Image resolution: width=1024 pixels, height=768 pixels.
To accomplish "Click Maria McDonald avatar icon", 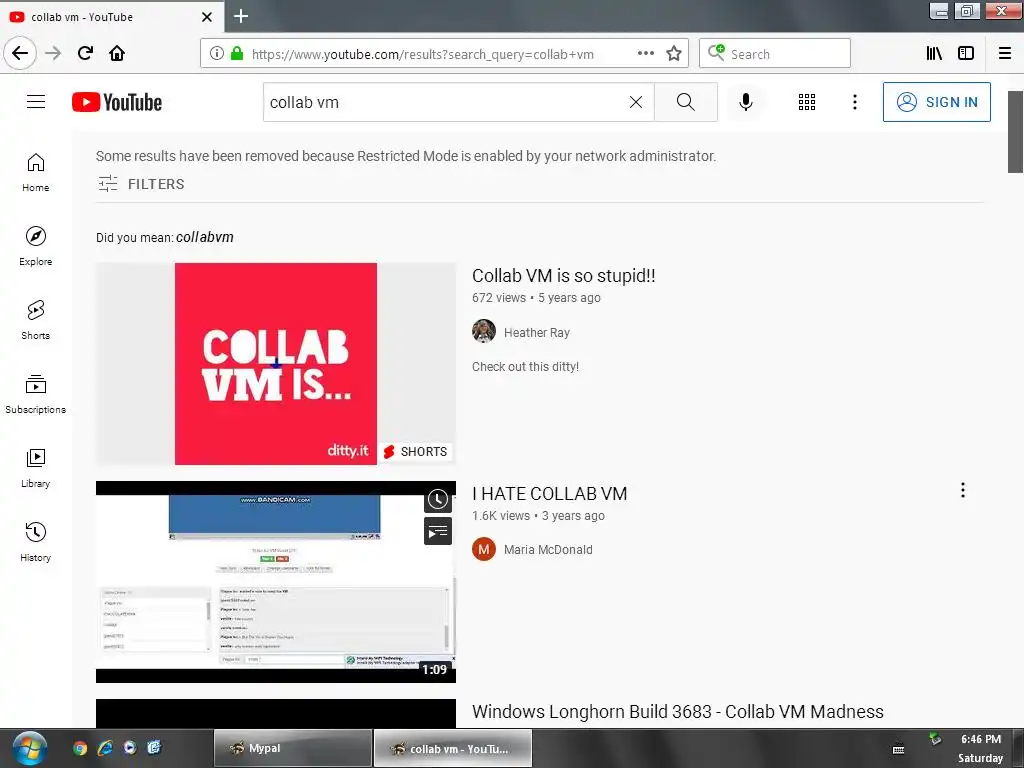I will [x=484, y=549].
